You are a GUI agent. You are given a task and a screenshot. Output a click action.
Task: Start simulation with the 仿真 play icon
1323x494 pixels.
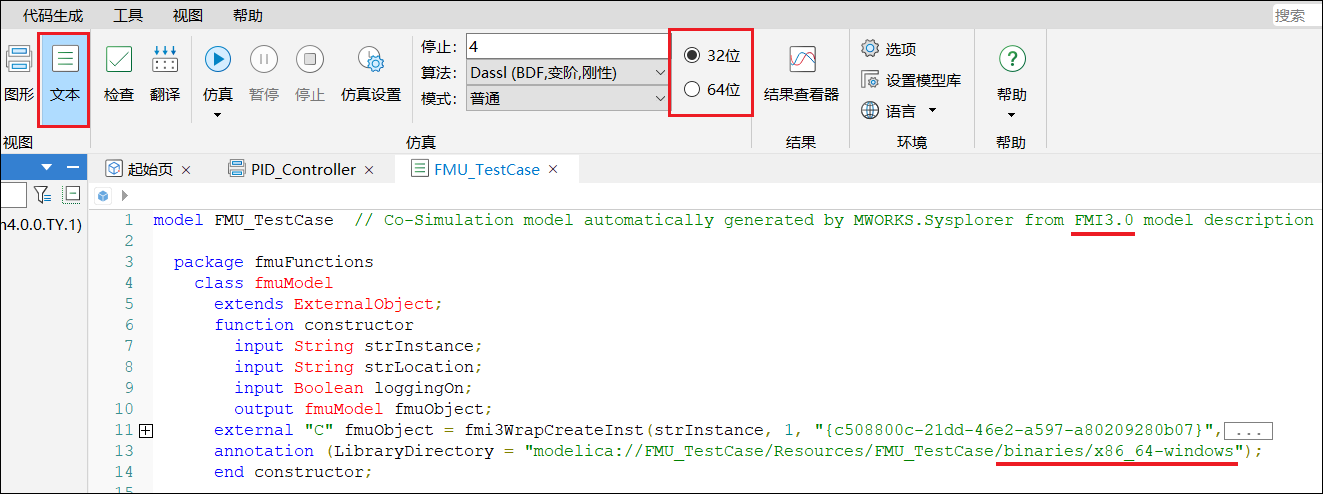point(218,60)
